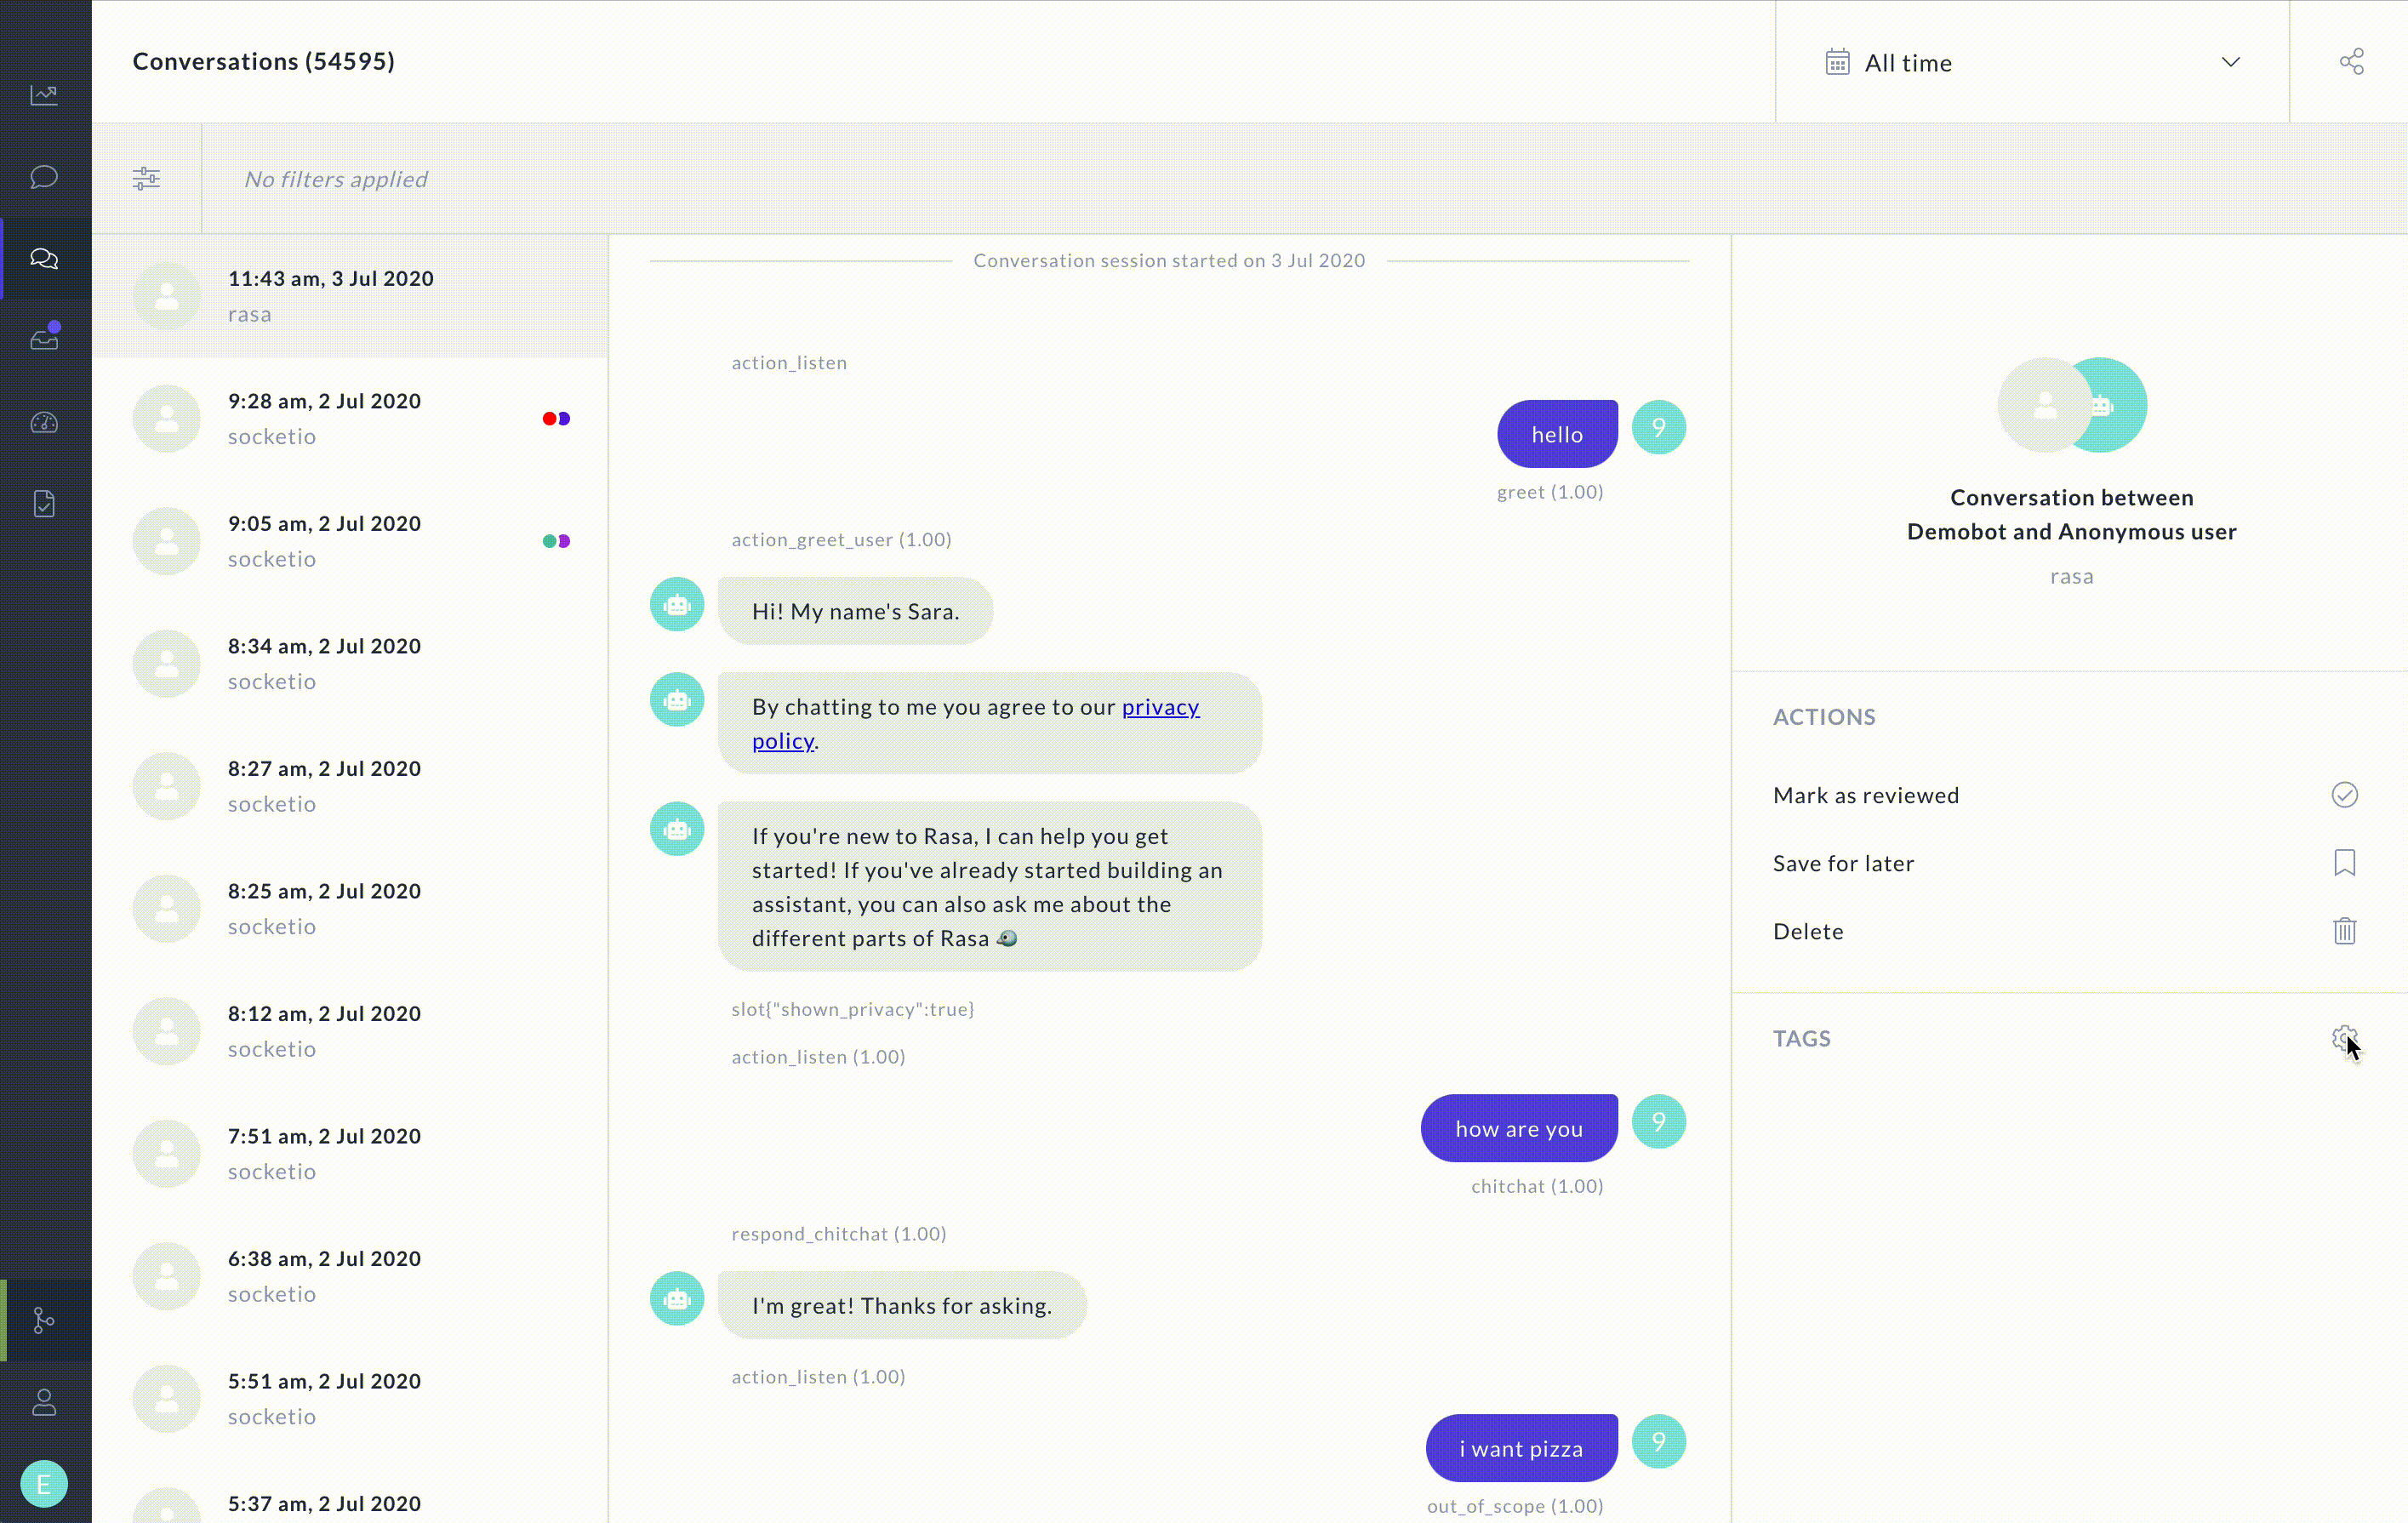Image resolution: width=2408 pixels, height=1523 pixels.
Task: Click the filter/settings sliders icon
Action: coord(146,177)
